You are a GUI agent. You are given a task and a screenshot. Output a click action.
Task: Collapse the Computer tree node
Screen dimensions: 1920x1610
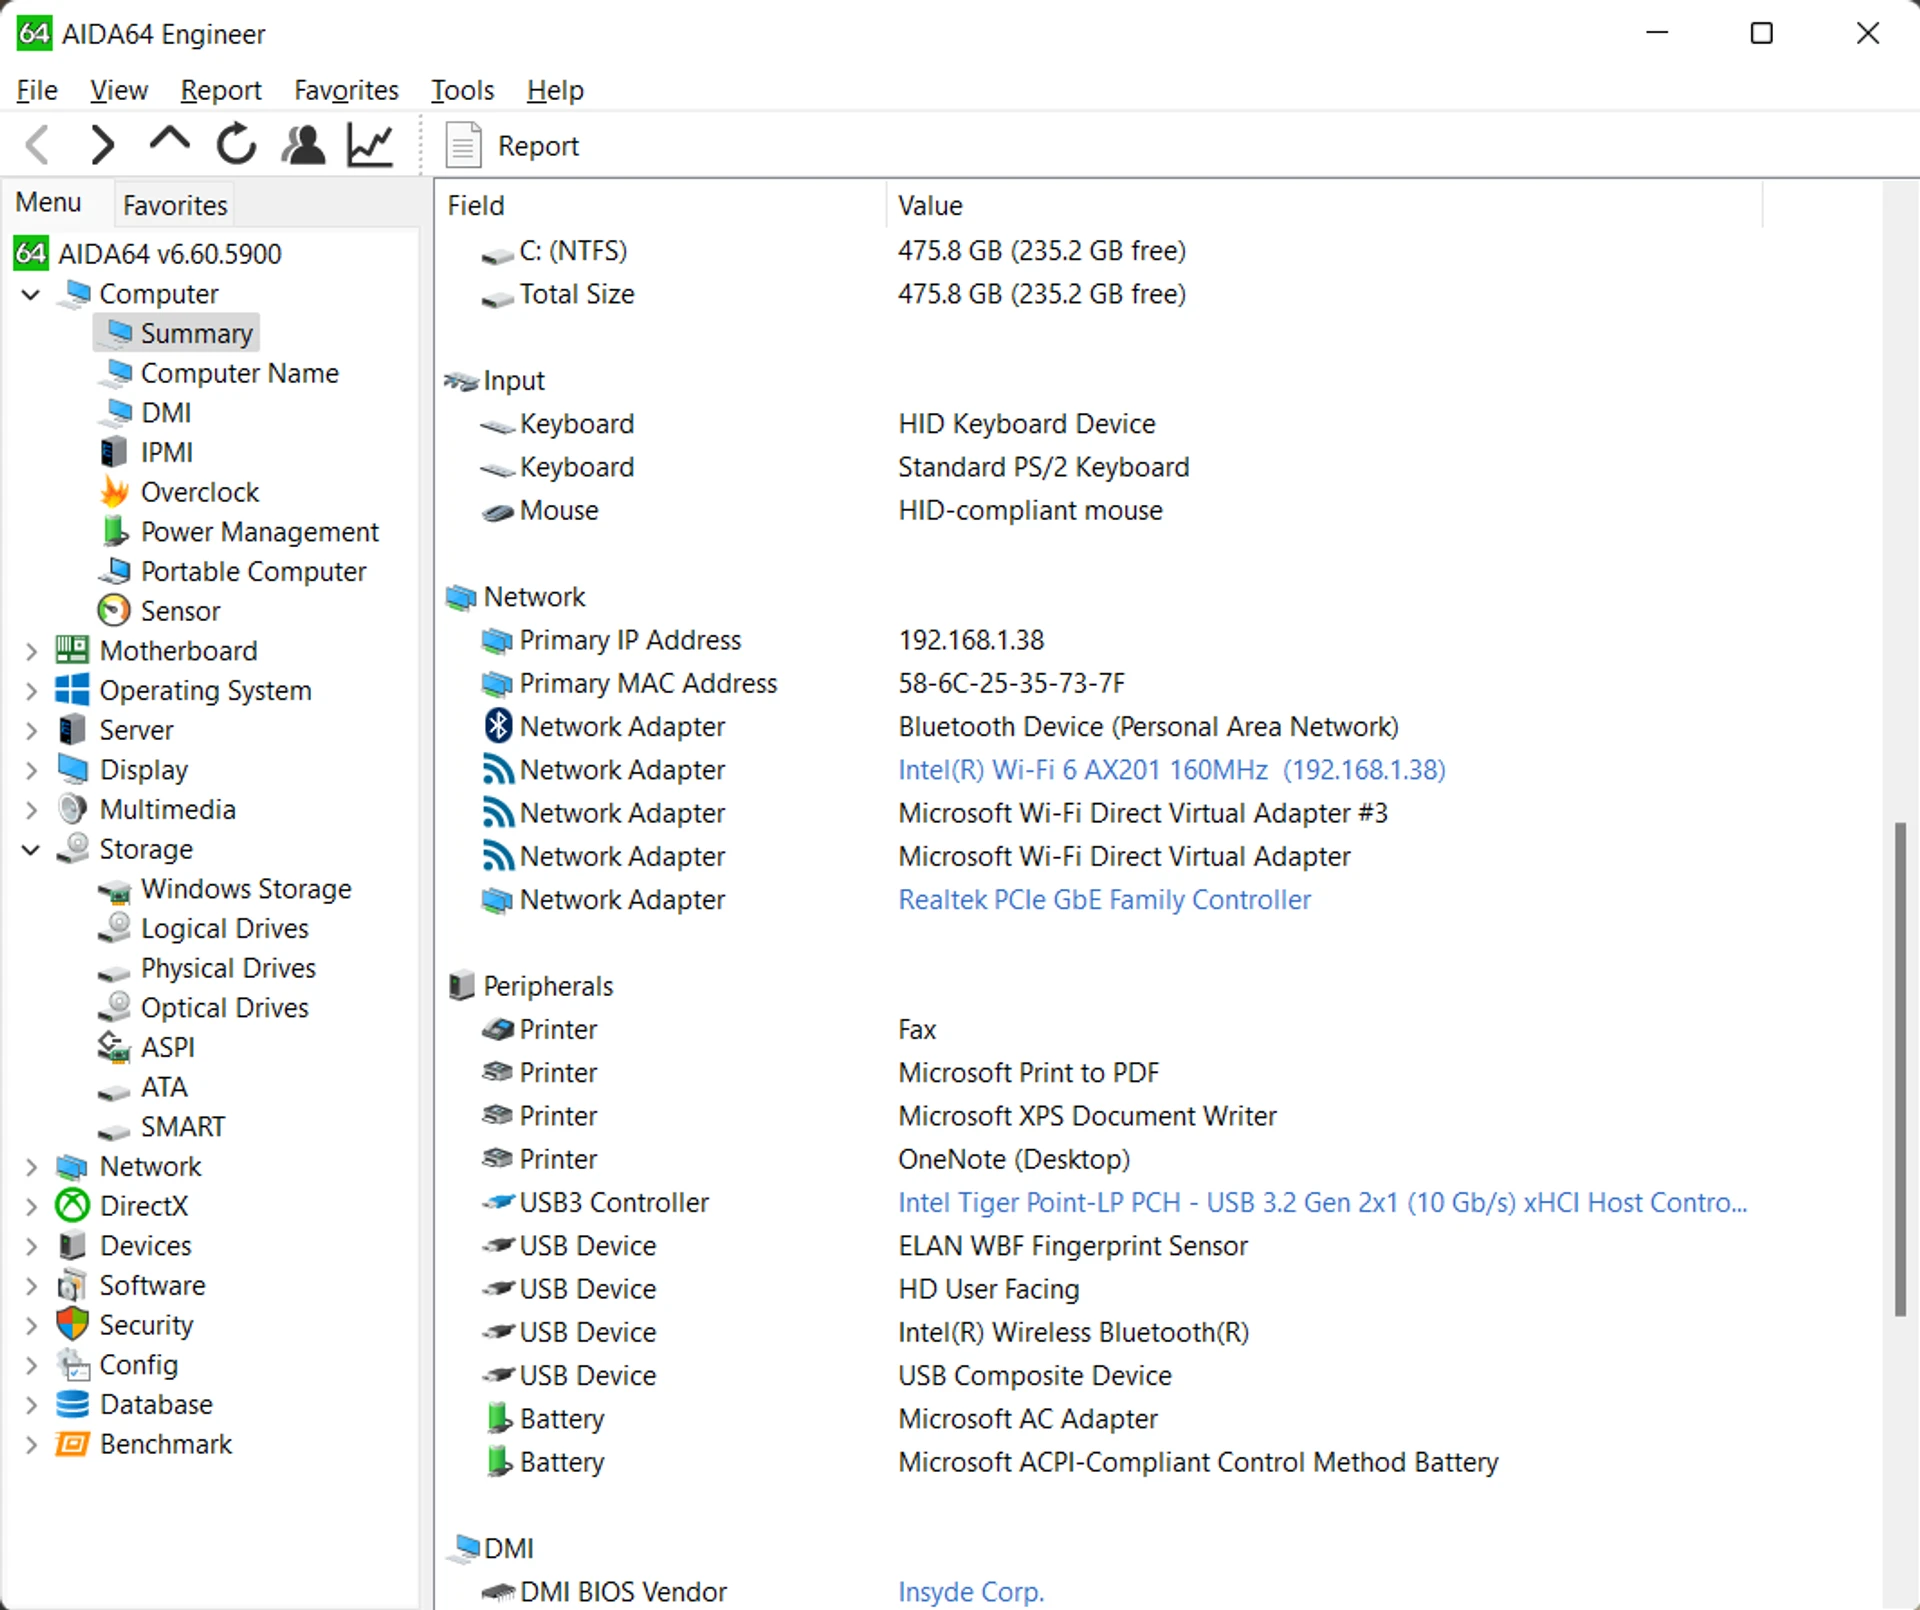pyautogui.click(x=31, y=294)
